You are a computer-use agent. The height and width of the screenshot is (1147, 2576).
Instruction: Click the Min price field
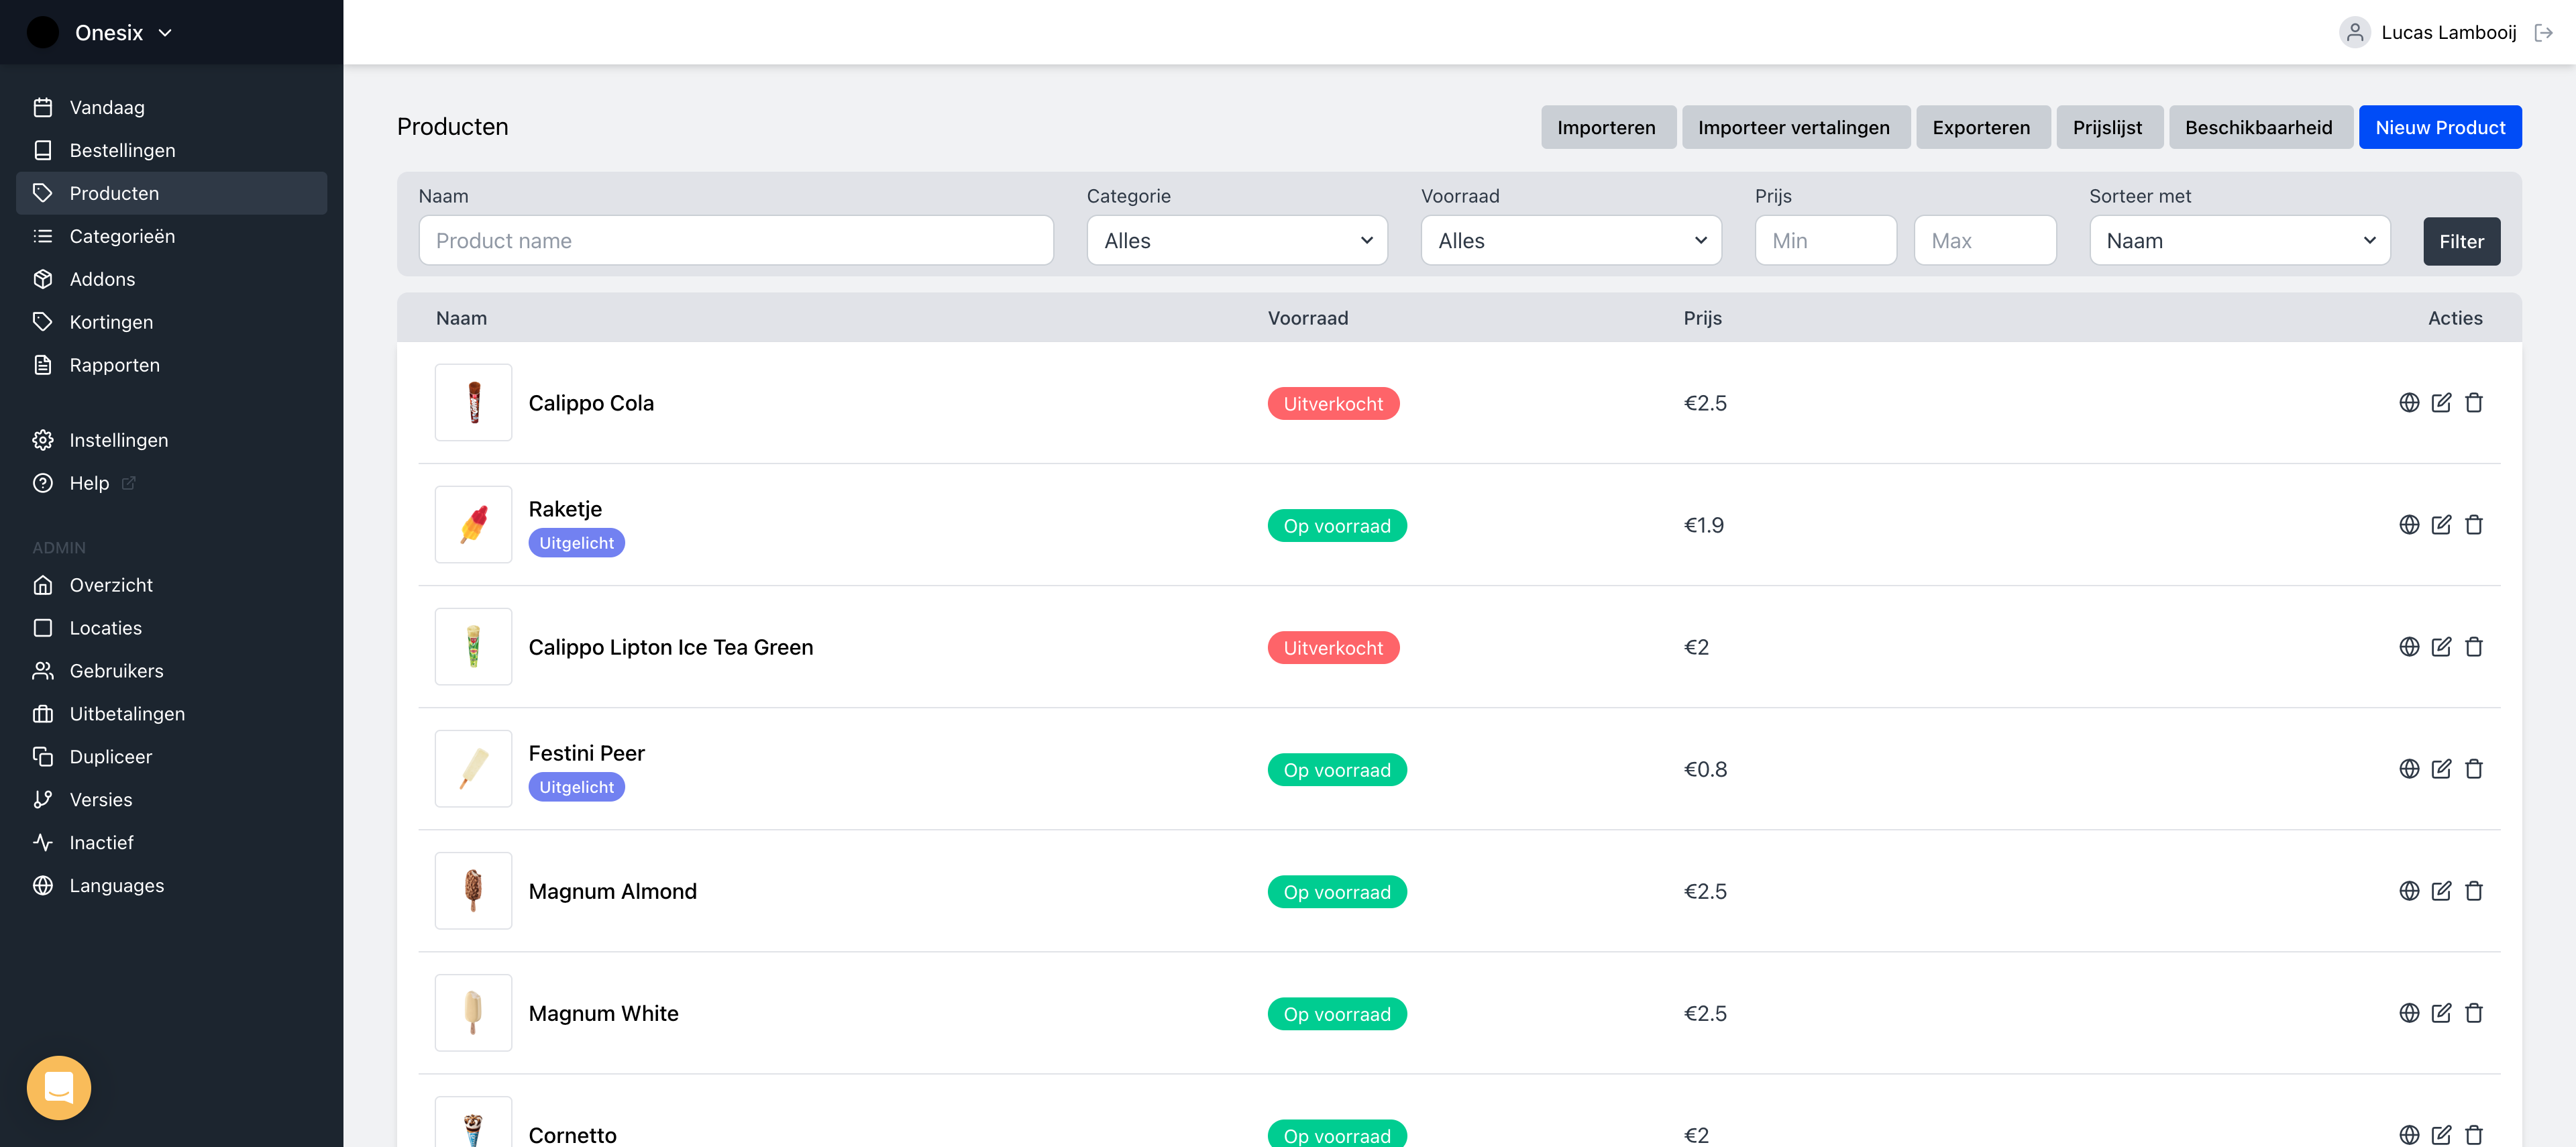1825,240
